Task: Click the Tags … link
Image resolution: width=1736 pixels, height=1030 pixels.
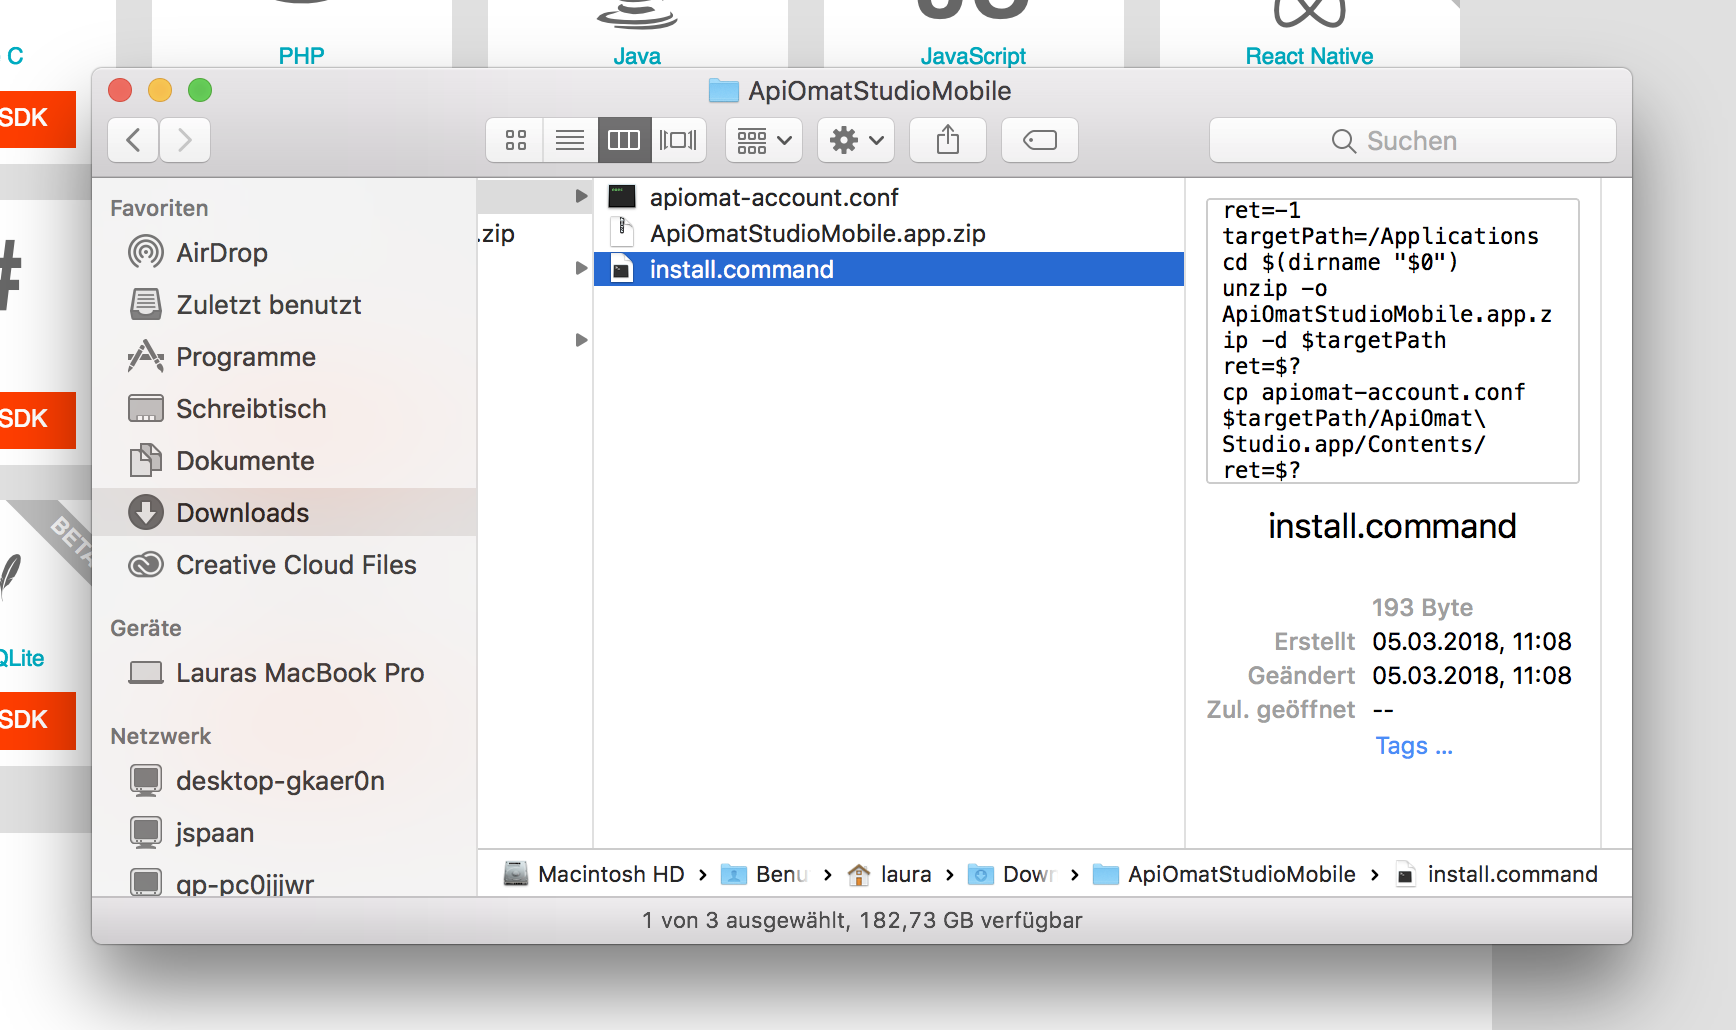Action: [1413, 746]
